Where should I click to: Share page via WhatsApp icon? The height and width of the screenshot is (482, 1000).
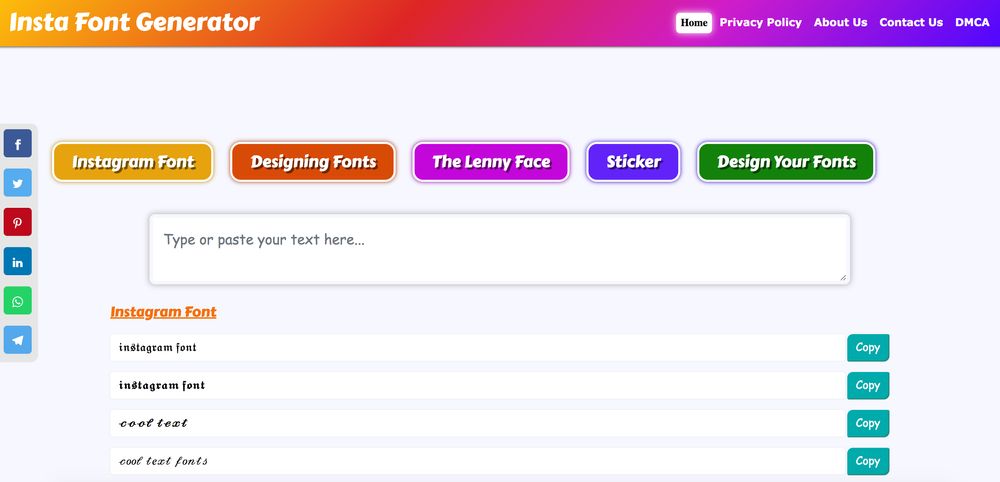pos(18,301)
